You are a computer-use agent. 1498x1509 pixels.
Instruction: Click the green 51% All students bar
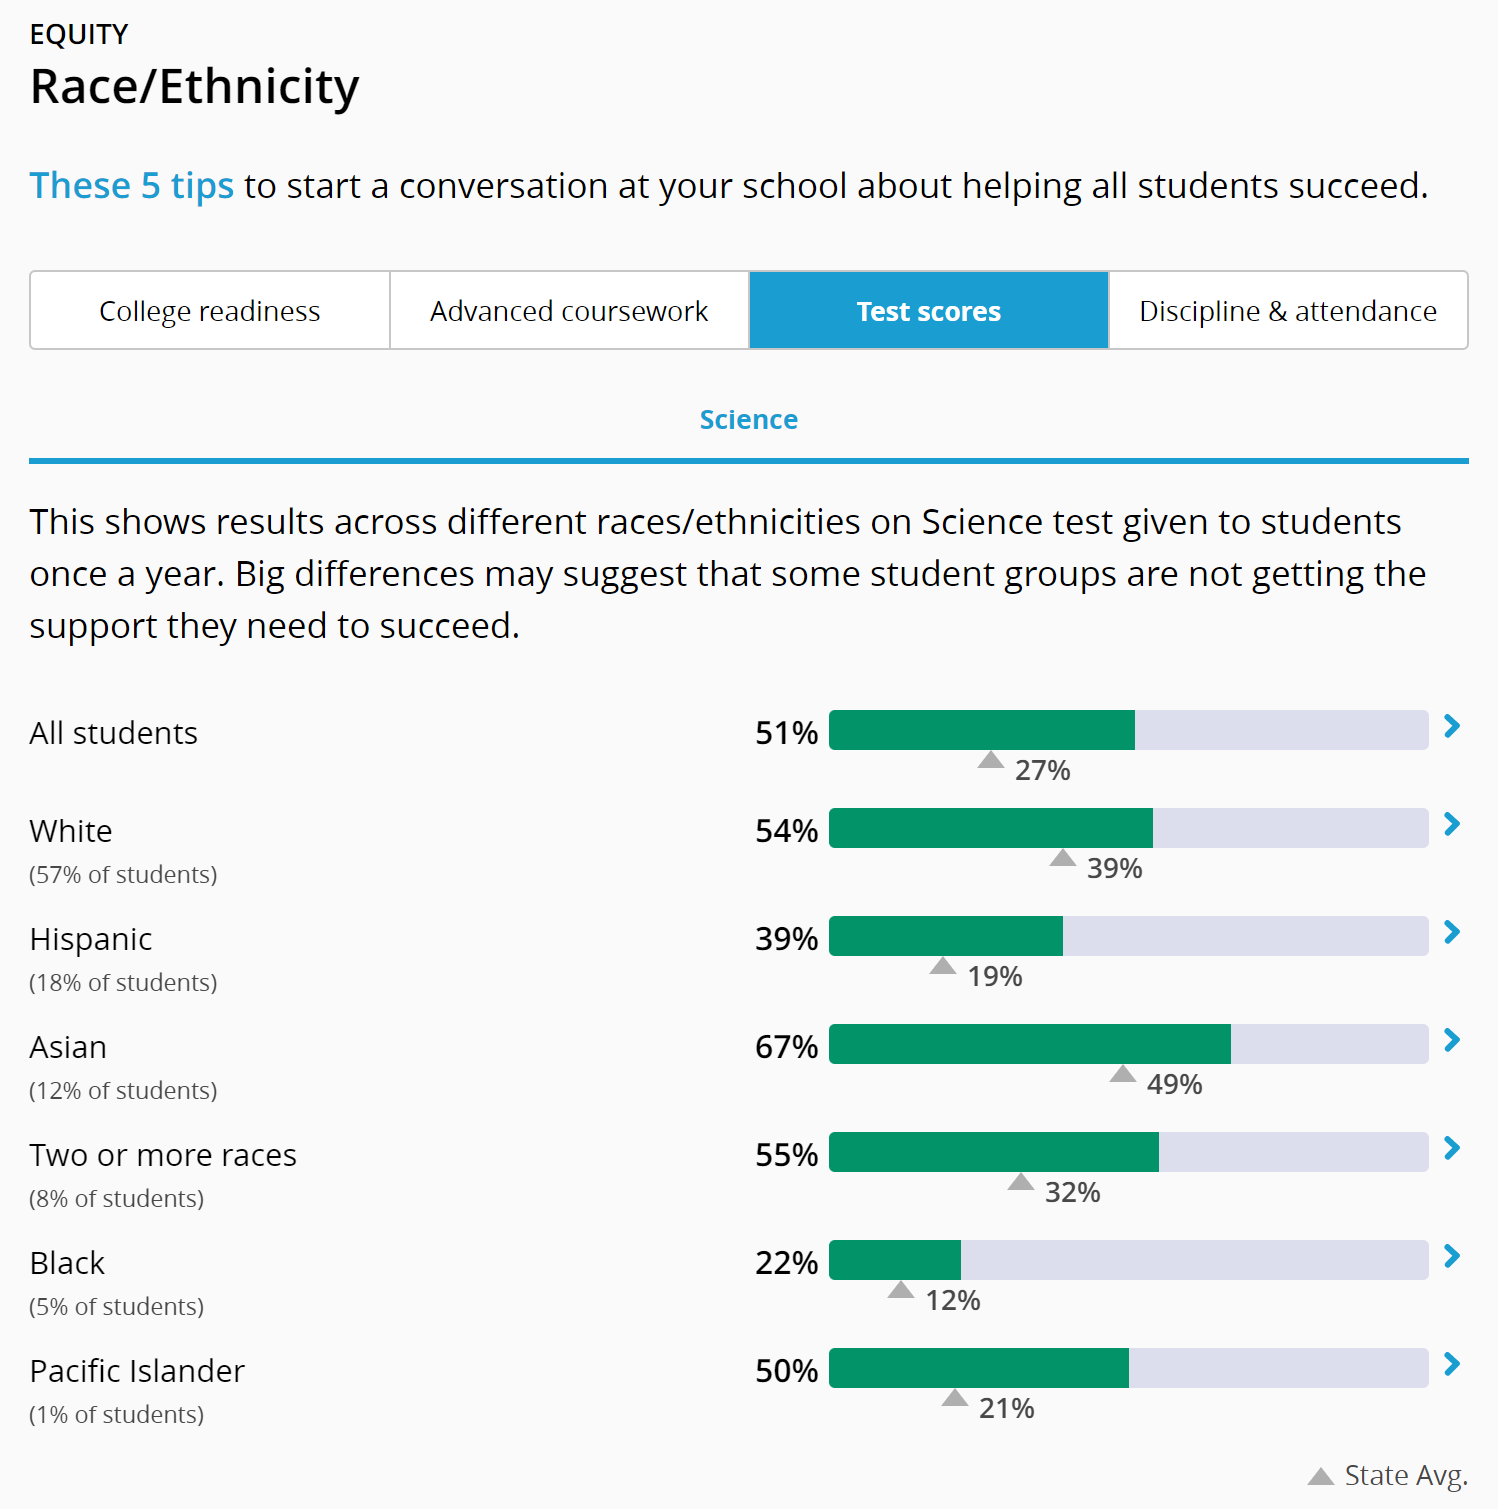pyautogui.click(x=982, y=730)
